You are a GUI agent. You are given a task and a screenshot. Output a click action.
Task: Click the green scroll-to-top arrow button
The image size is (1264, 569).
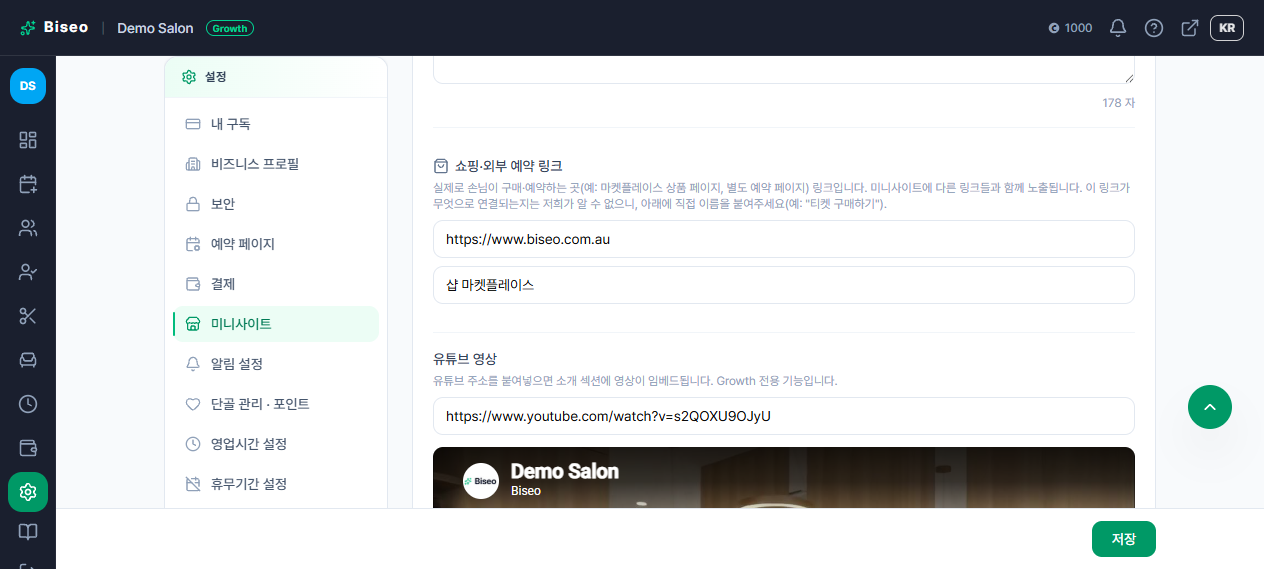click(x=1210, y=407)
